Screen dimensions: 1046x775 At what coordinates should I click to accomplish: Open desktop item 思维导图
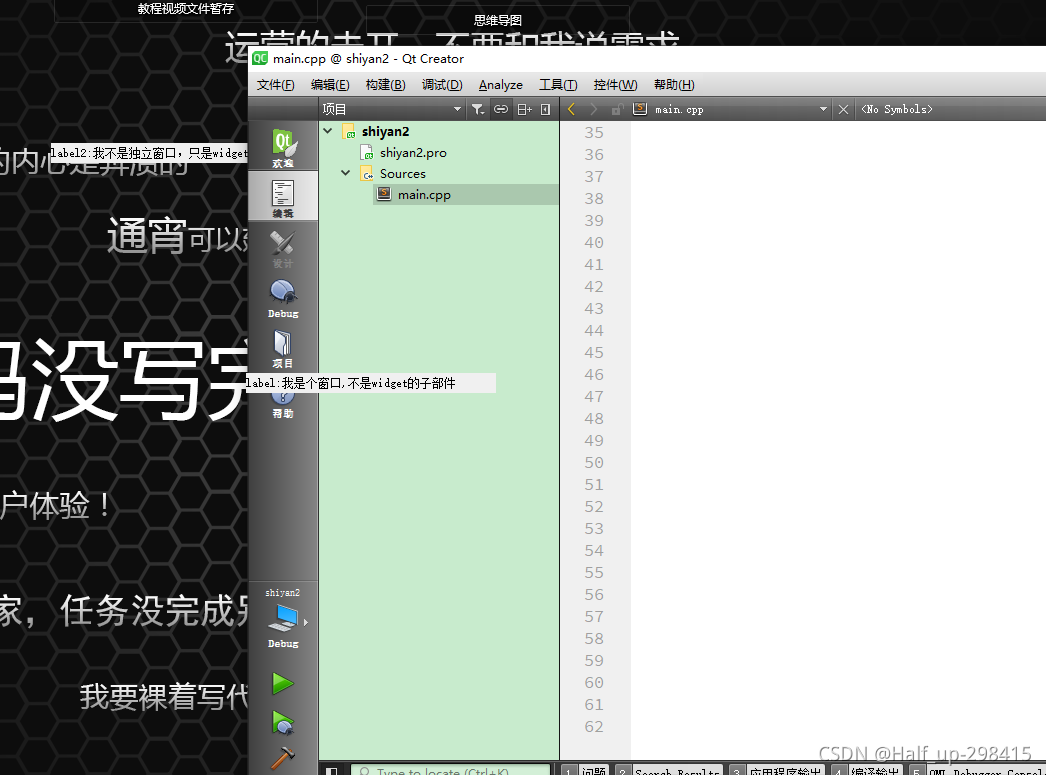click(498, 21)
